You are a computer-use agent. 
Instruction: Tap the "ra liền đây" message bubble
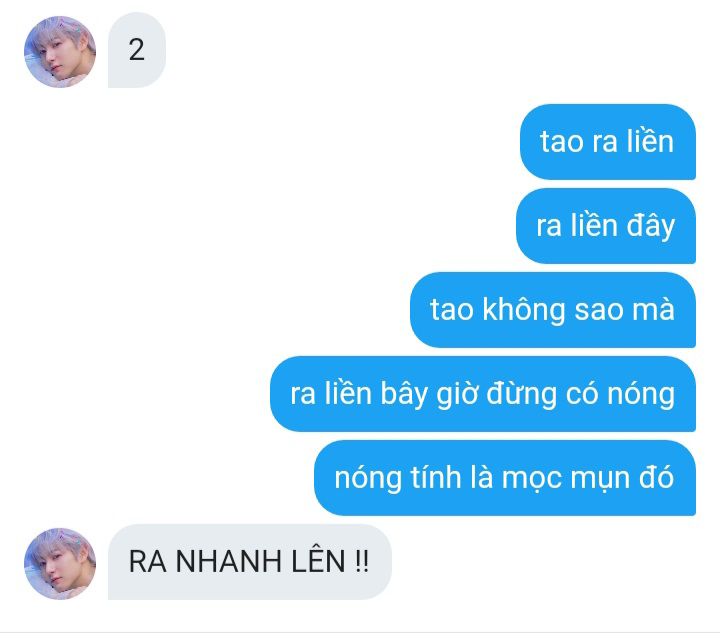pyautogui.click(x=606, y=226)
